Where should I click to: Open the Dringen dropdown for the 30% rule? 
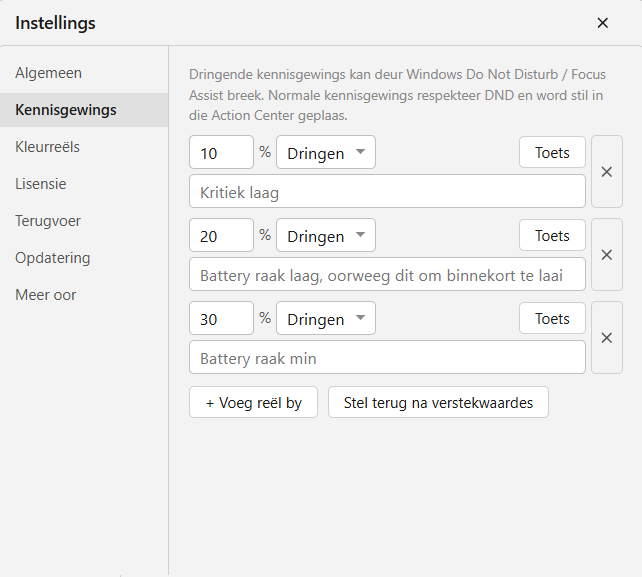click(326, 318)
